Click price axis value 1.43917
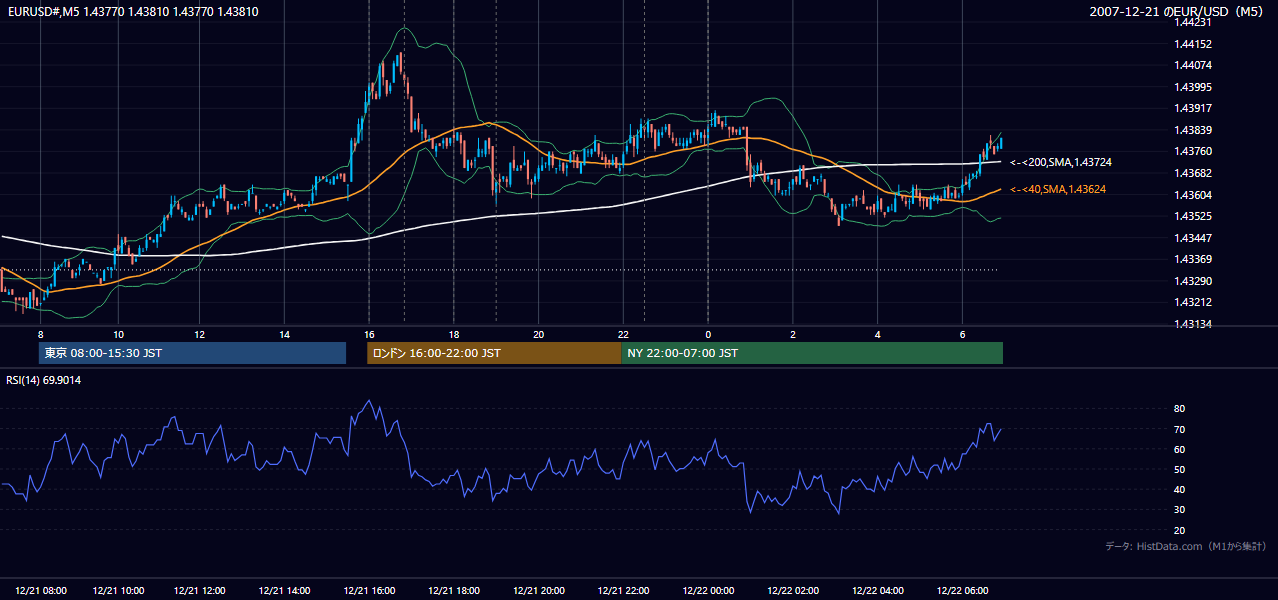 click(1193, 108)
